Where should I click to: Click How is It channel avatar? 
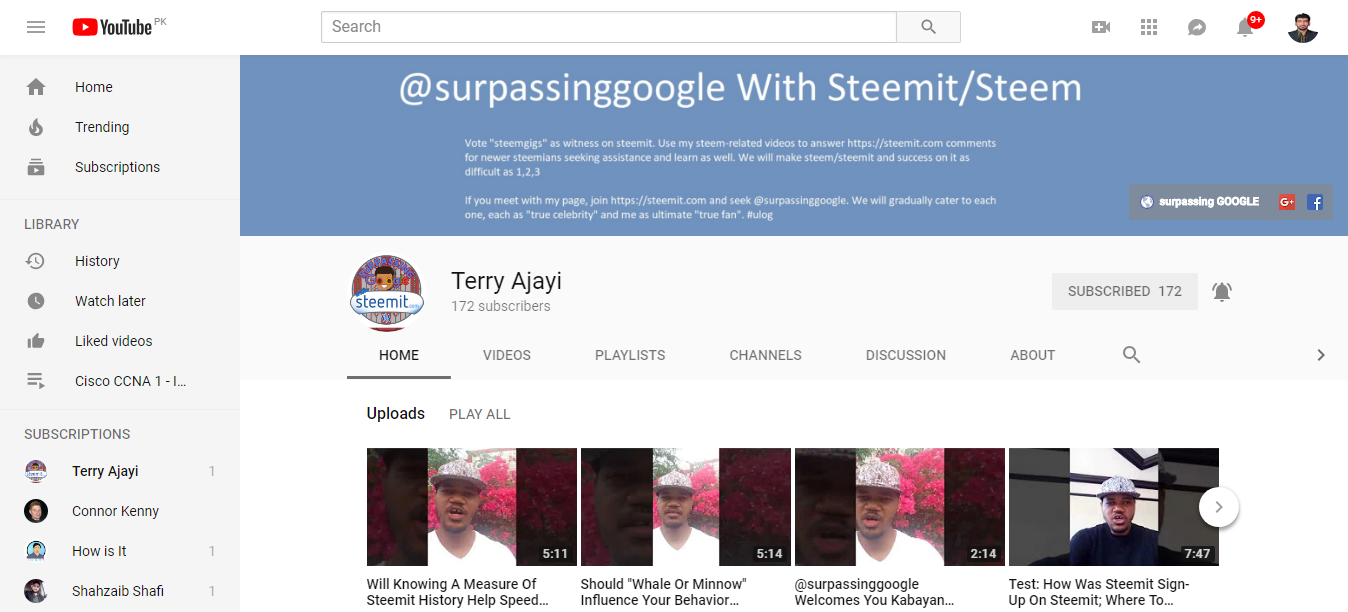pos(36,551)
